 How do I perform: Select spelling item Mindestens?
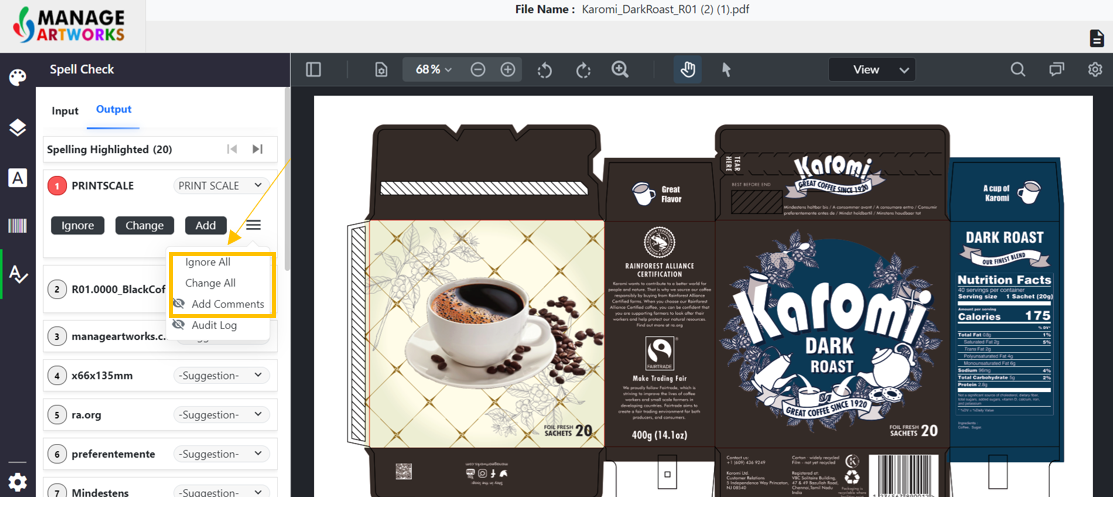101,493
